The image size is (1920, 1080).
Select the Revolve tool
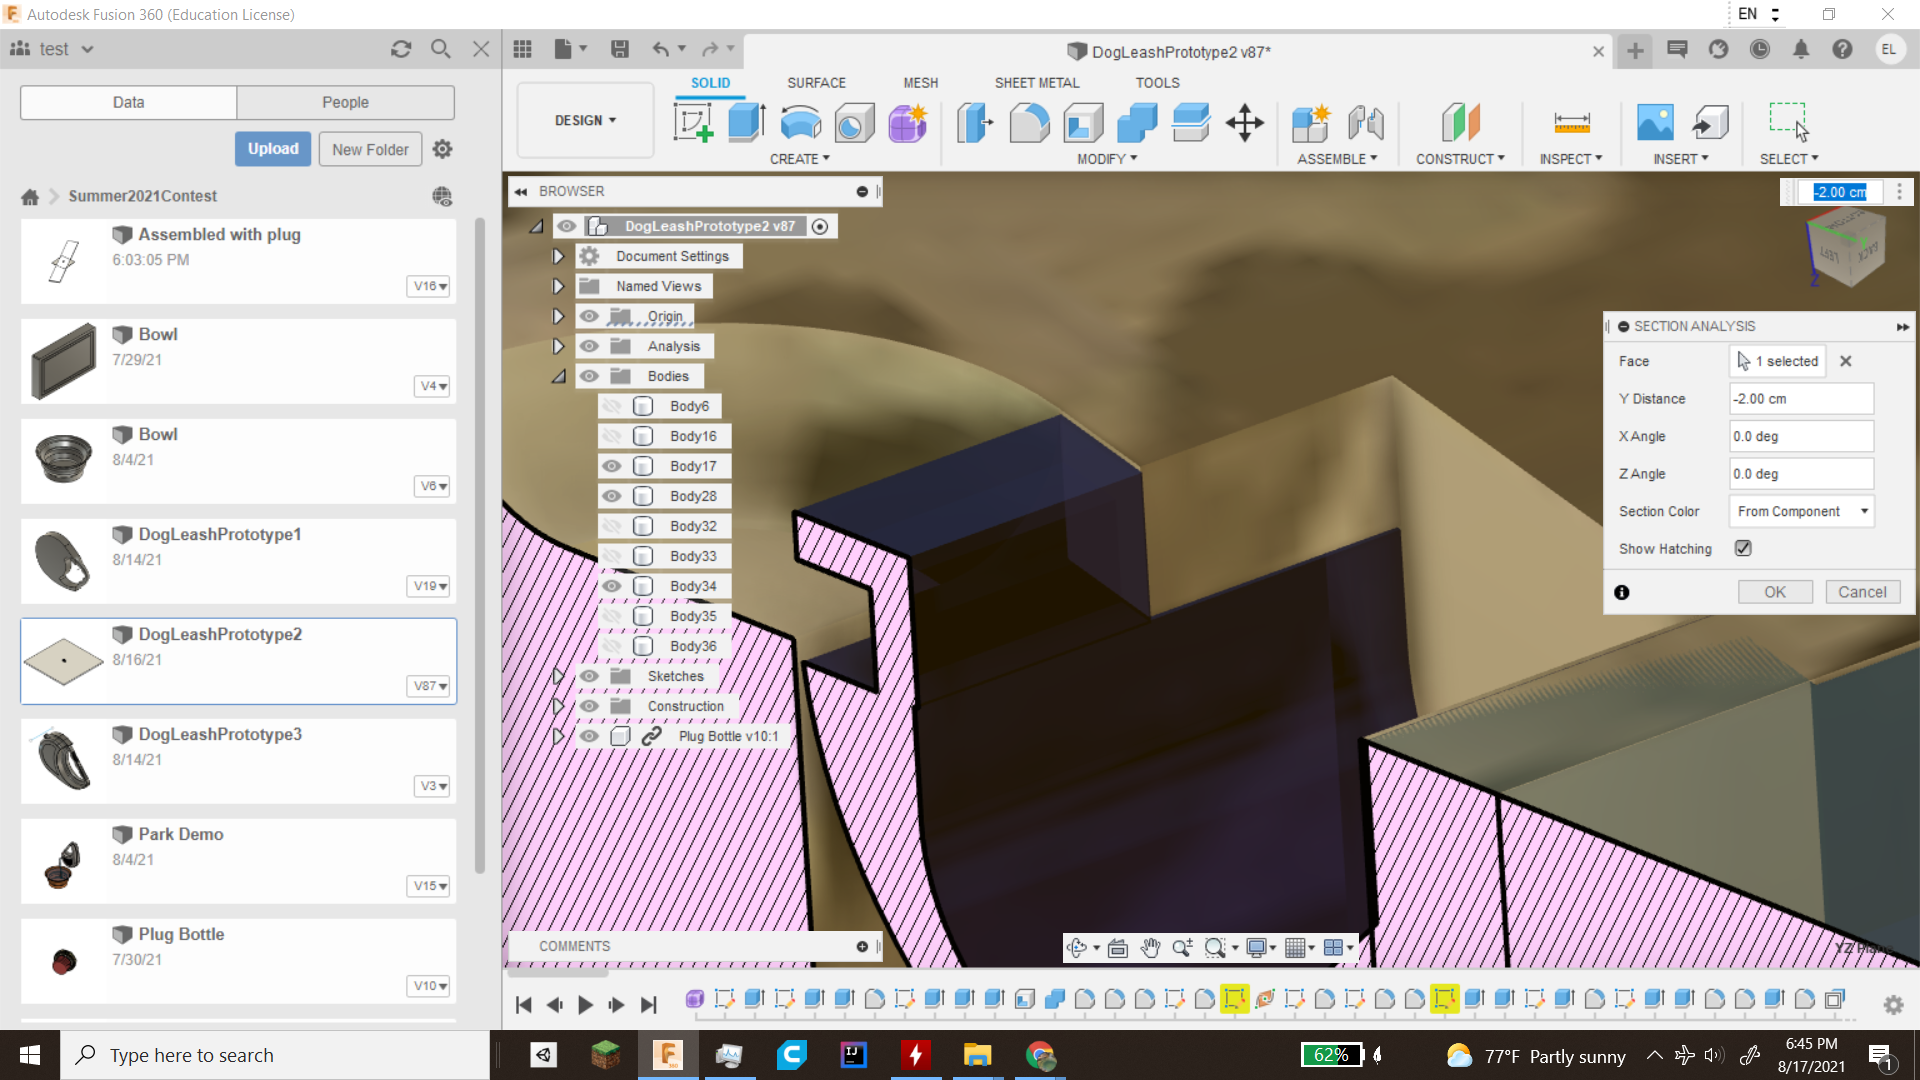pos(800,122)
